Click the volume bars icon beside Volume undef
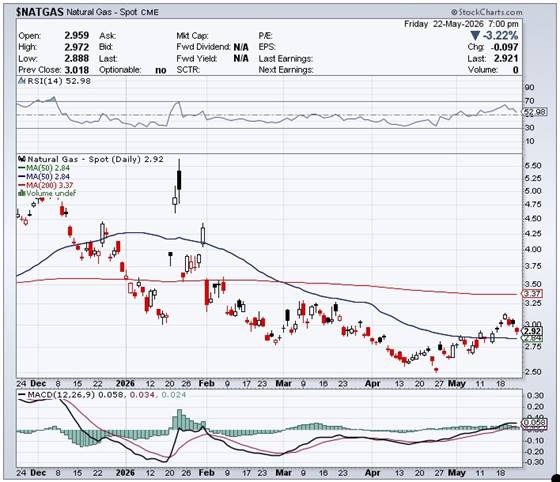 [22, 194]
